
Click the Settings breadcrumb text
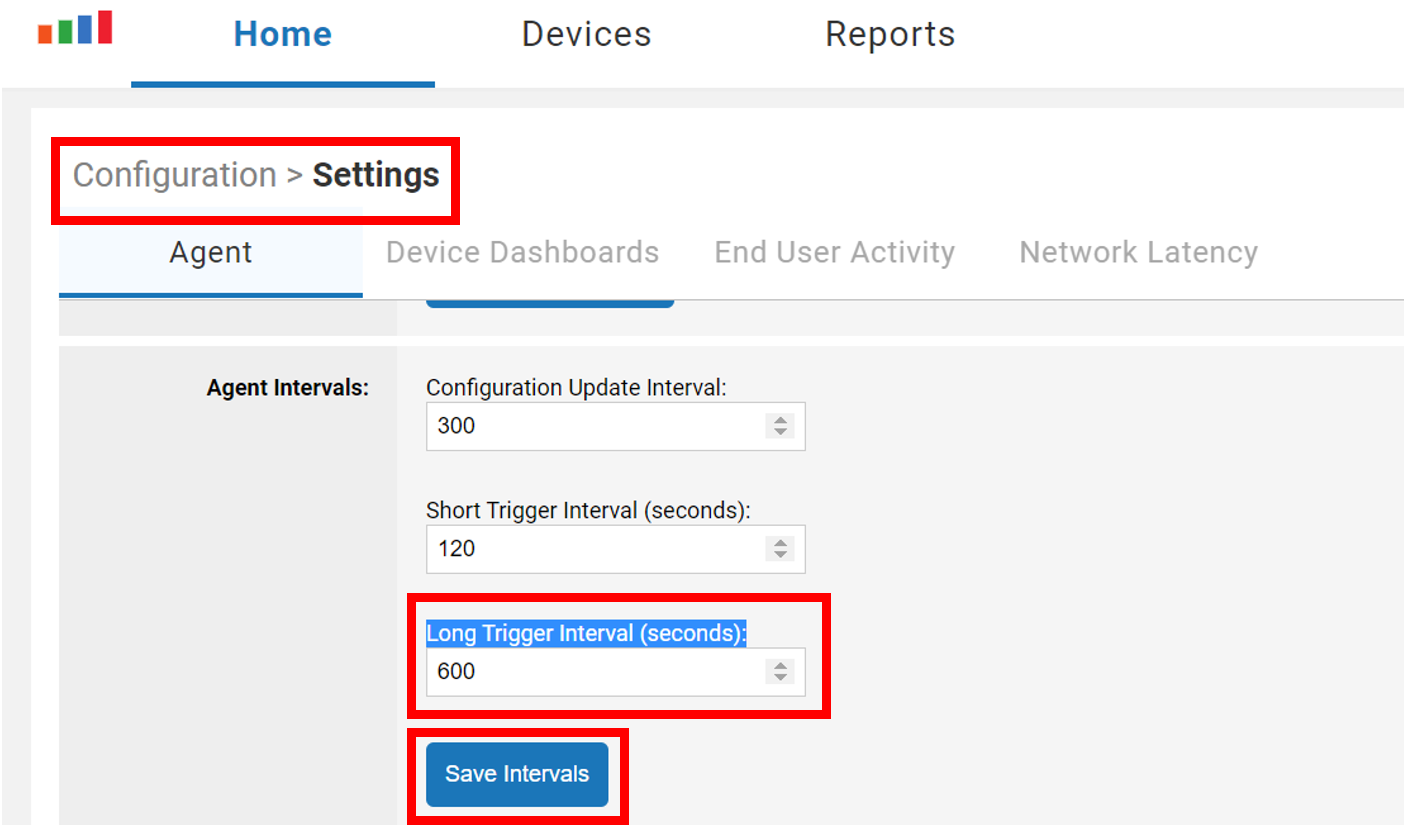pos(376,175)
